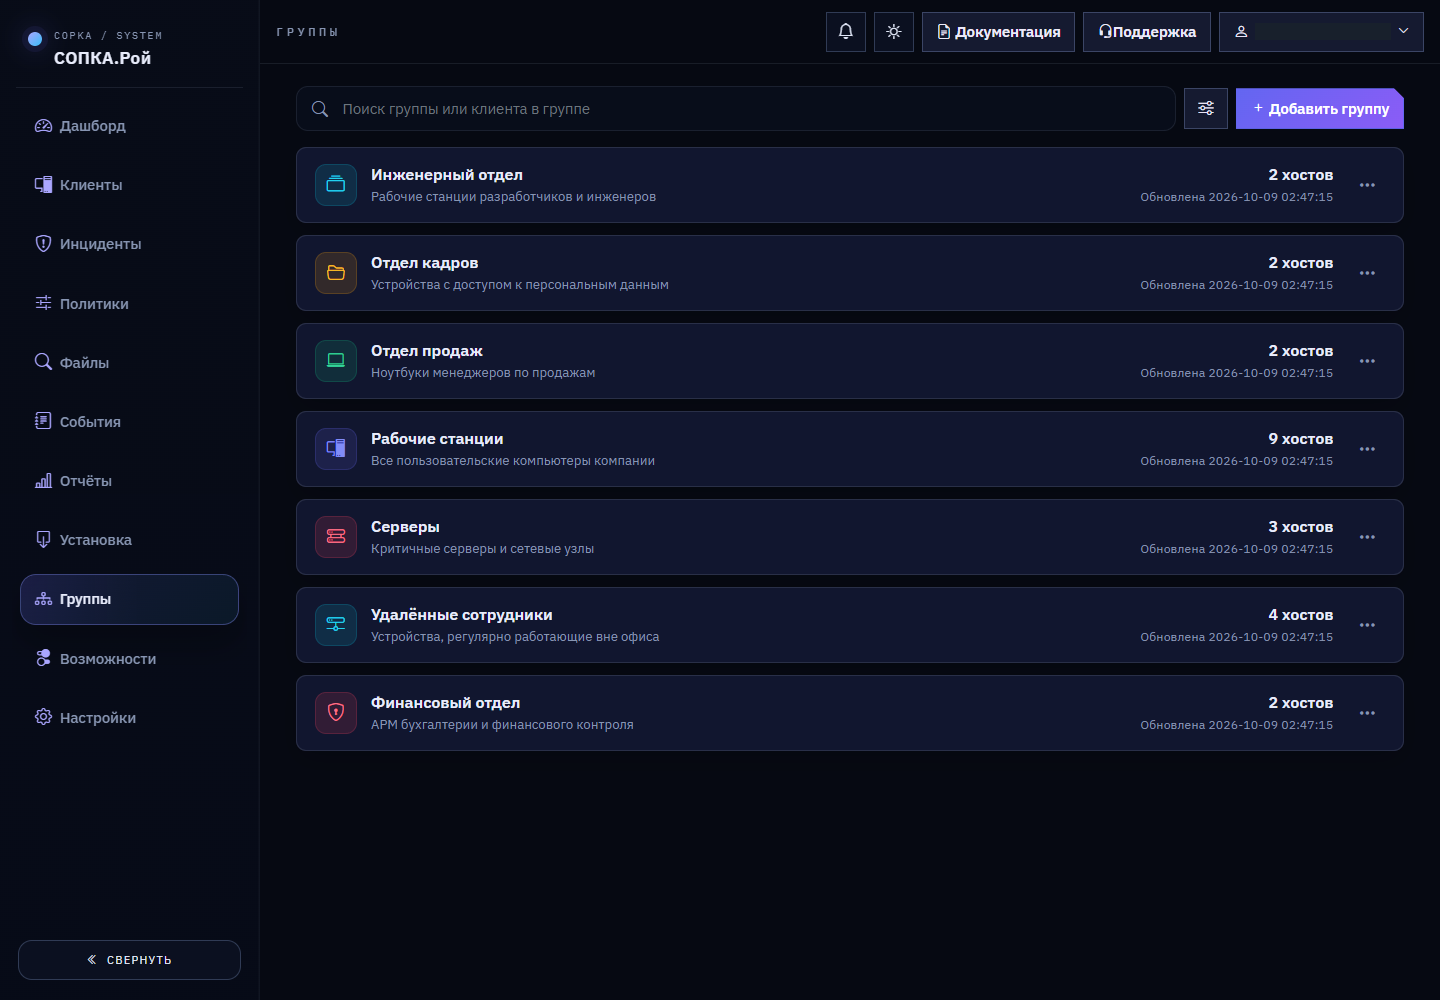
Task: Click the Отдел продаж laptop icon
Action: tap(336, 361)
